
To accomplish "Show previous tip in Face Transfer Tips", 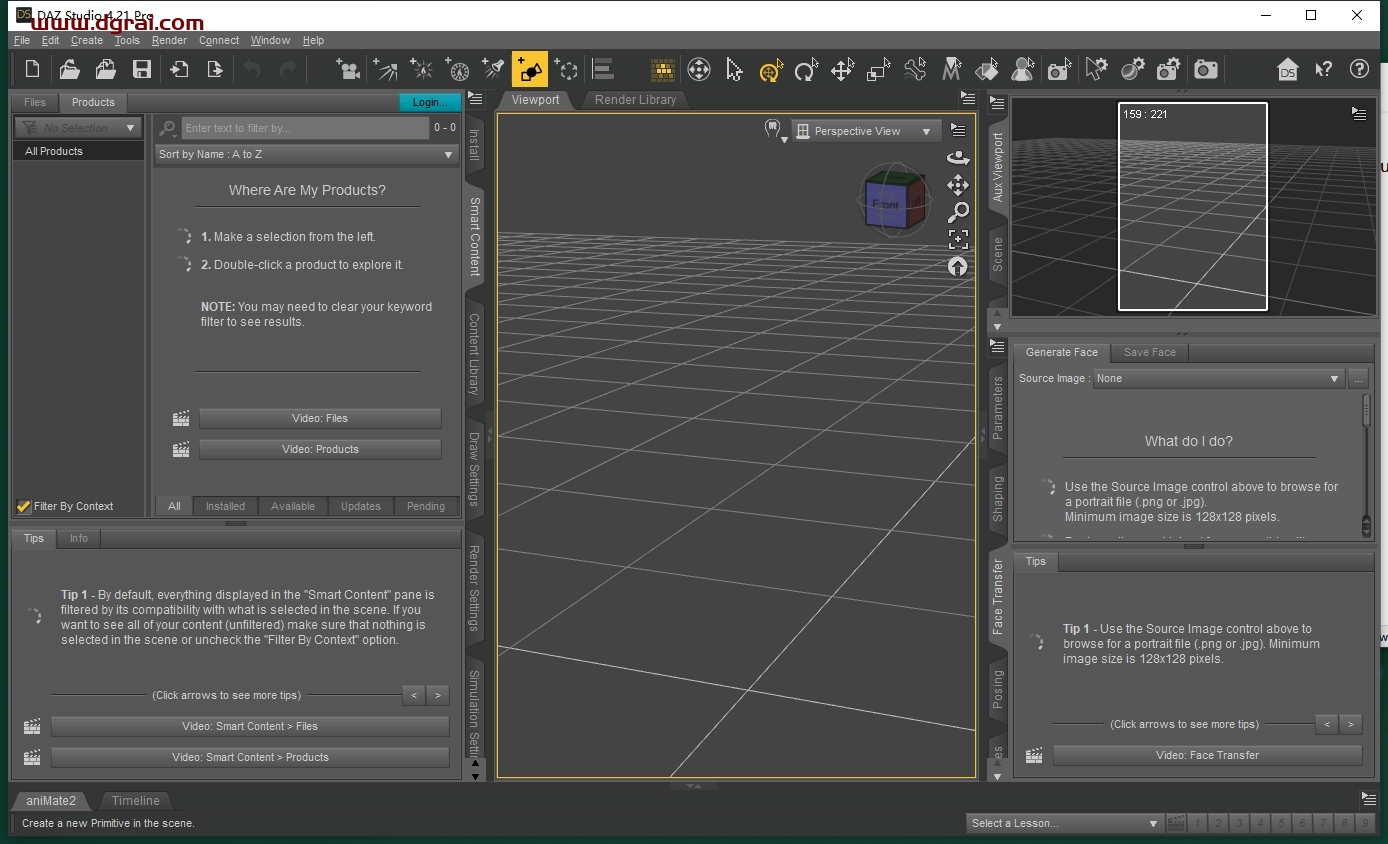I will [x=1327, y=724].
